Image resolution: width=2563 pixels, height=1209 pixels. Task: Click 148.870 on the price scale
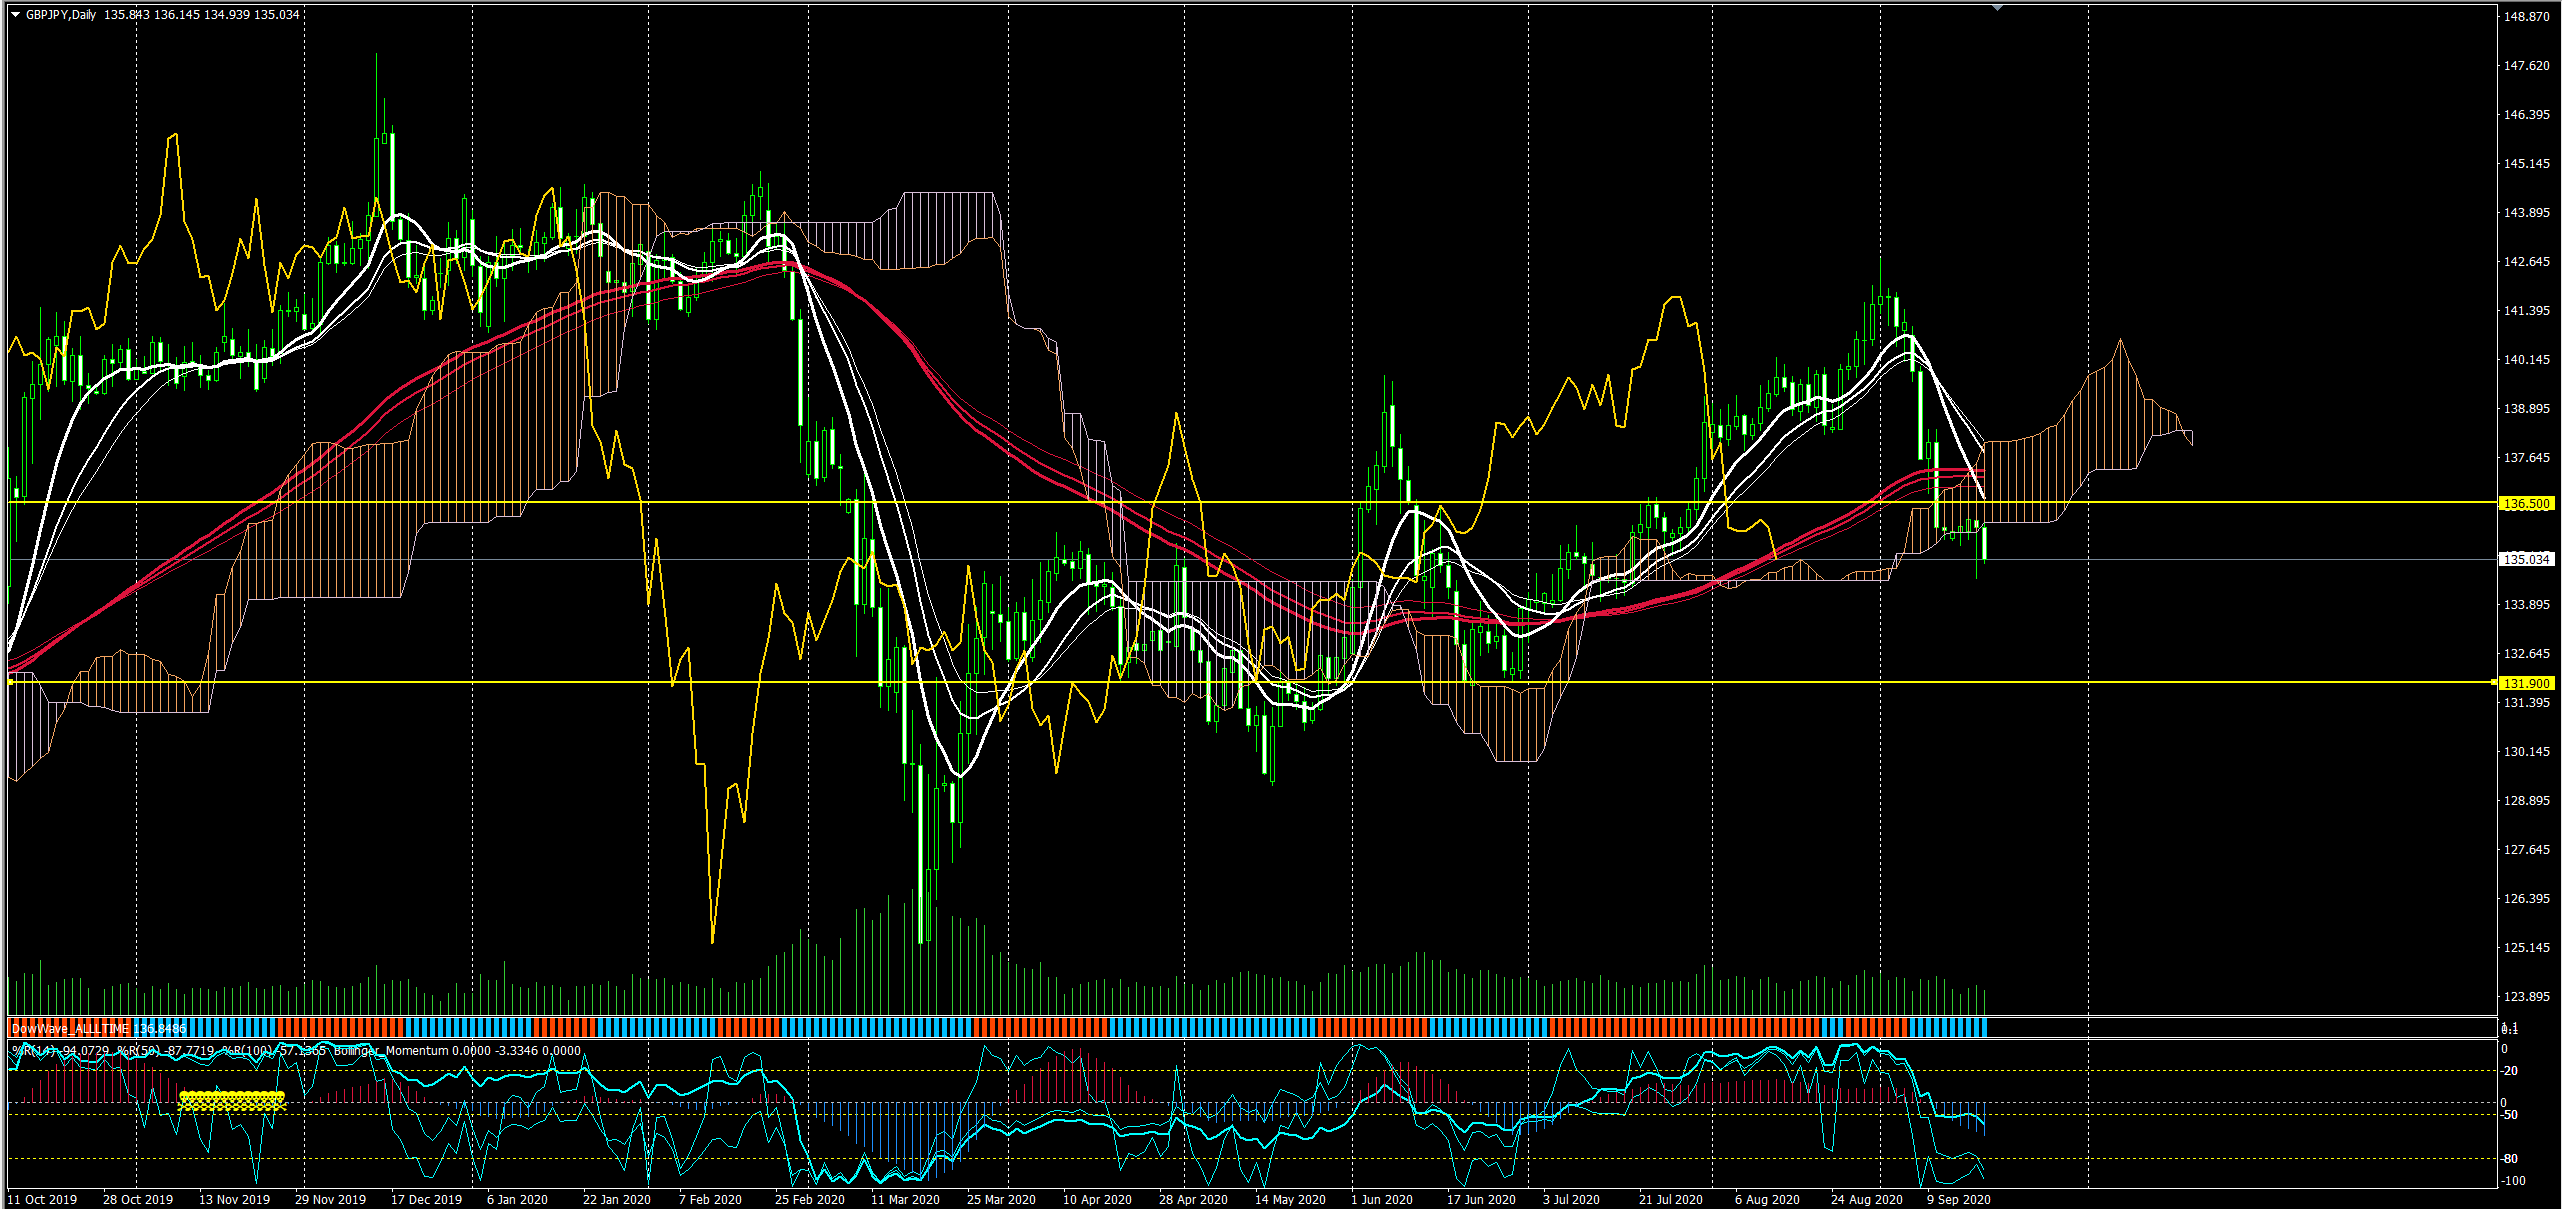click(x=2526, y=17)
